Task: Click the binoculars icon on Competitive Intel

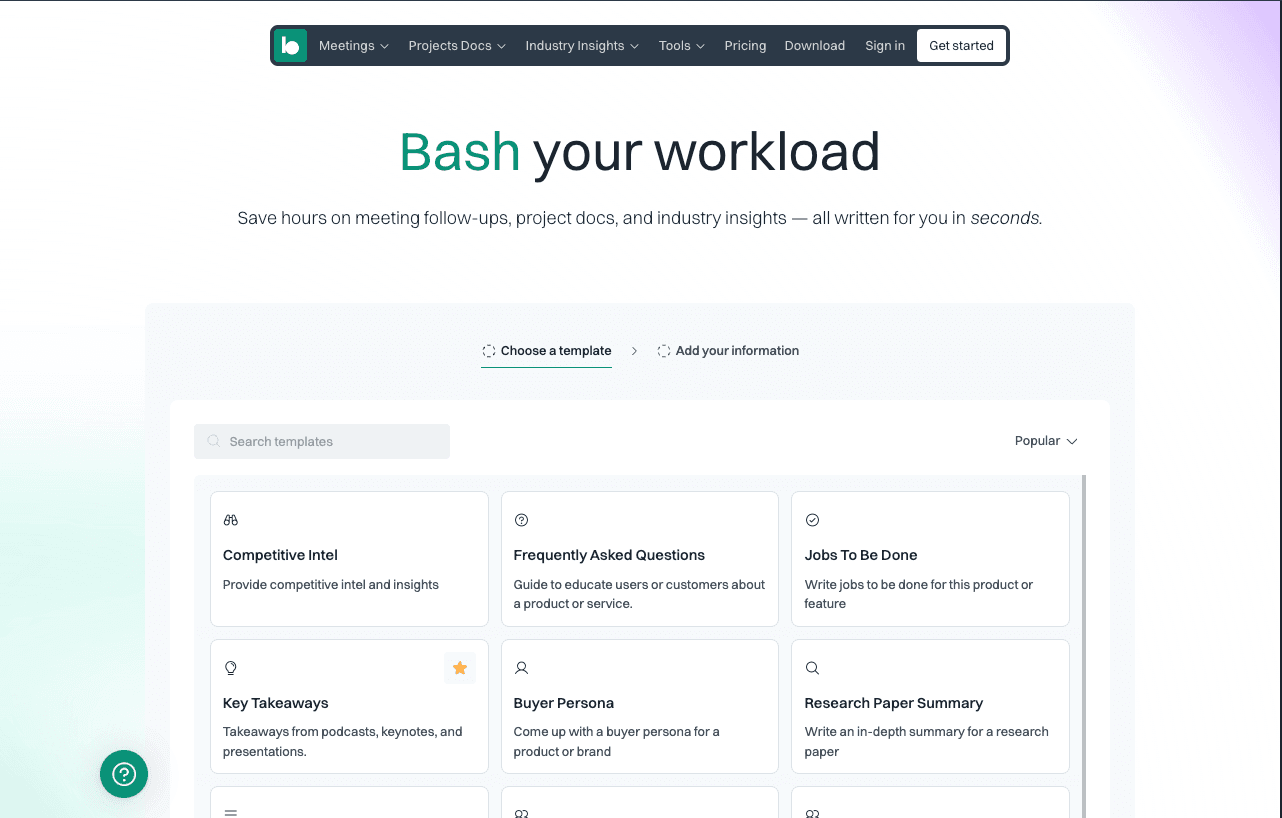Action: [x=231, y=520]
